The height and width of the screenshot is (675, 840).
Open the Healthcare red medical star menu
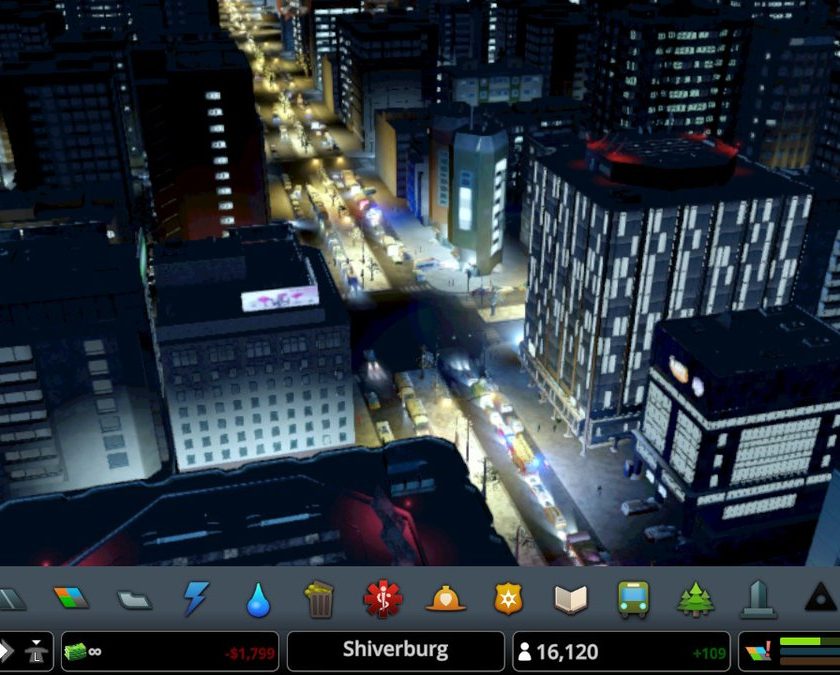click(x=382, y=599)
